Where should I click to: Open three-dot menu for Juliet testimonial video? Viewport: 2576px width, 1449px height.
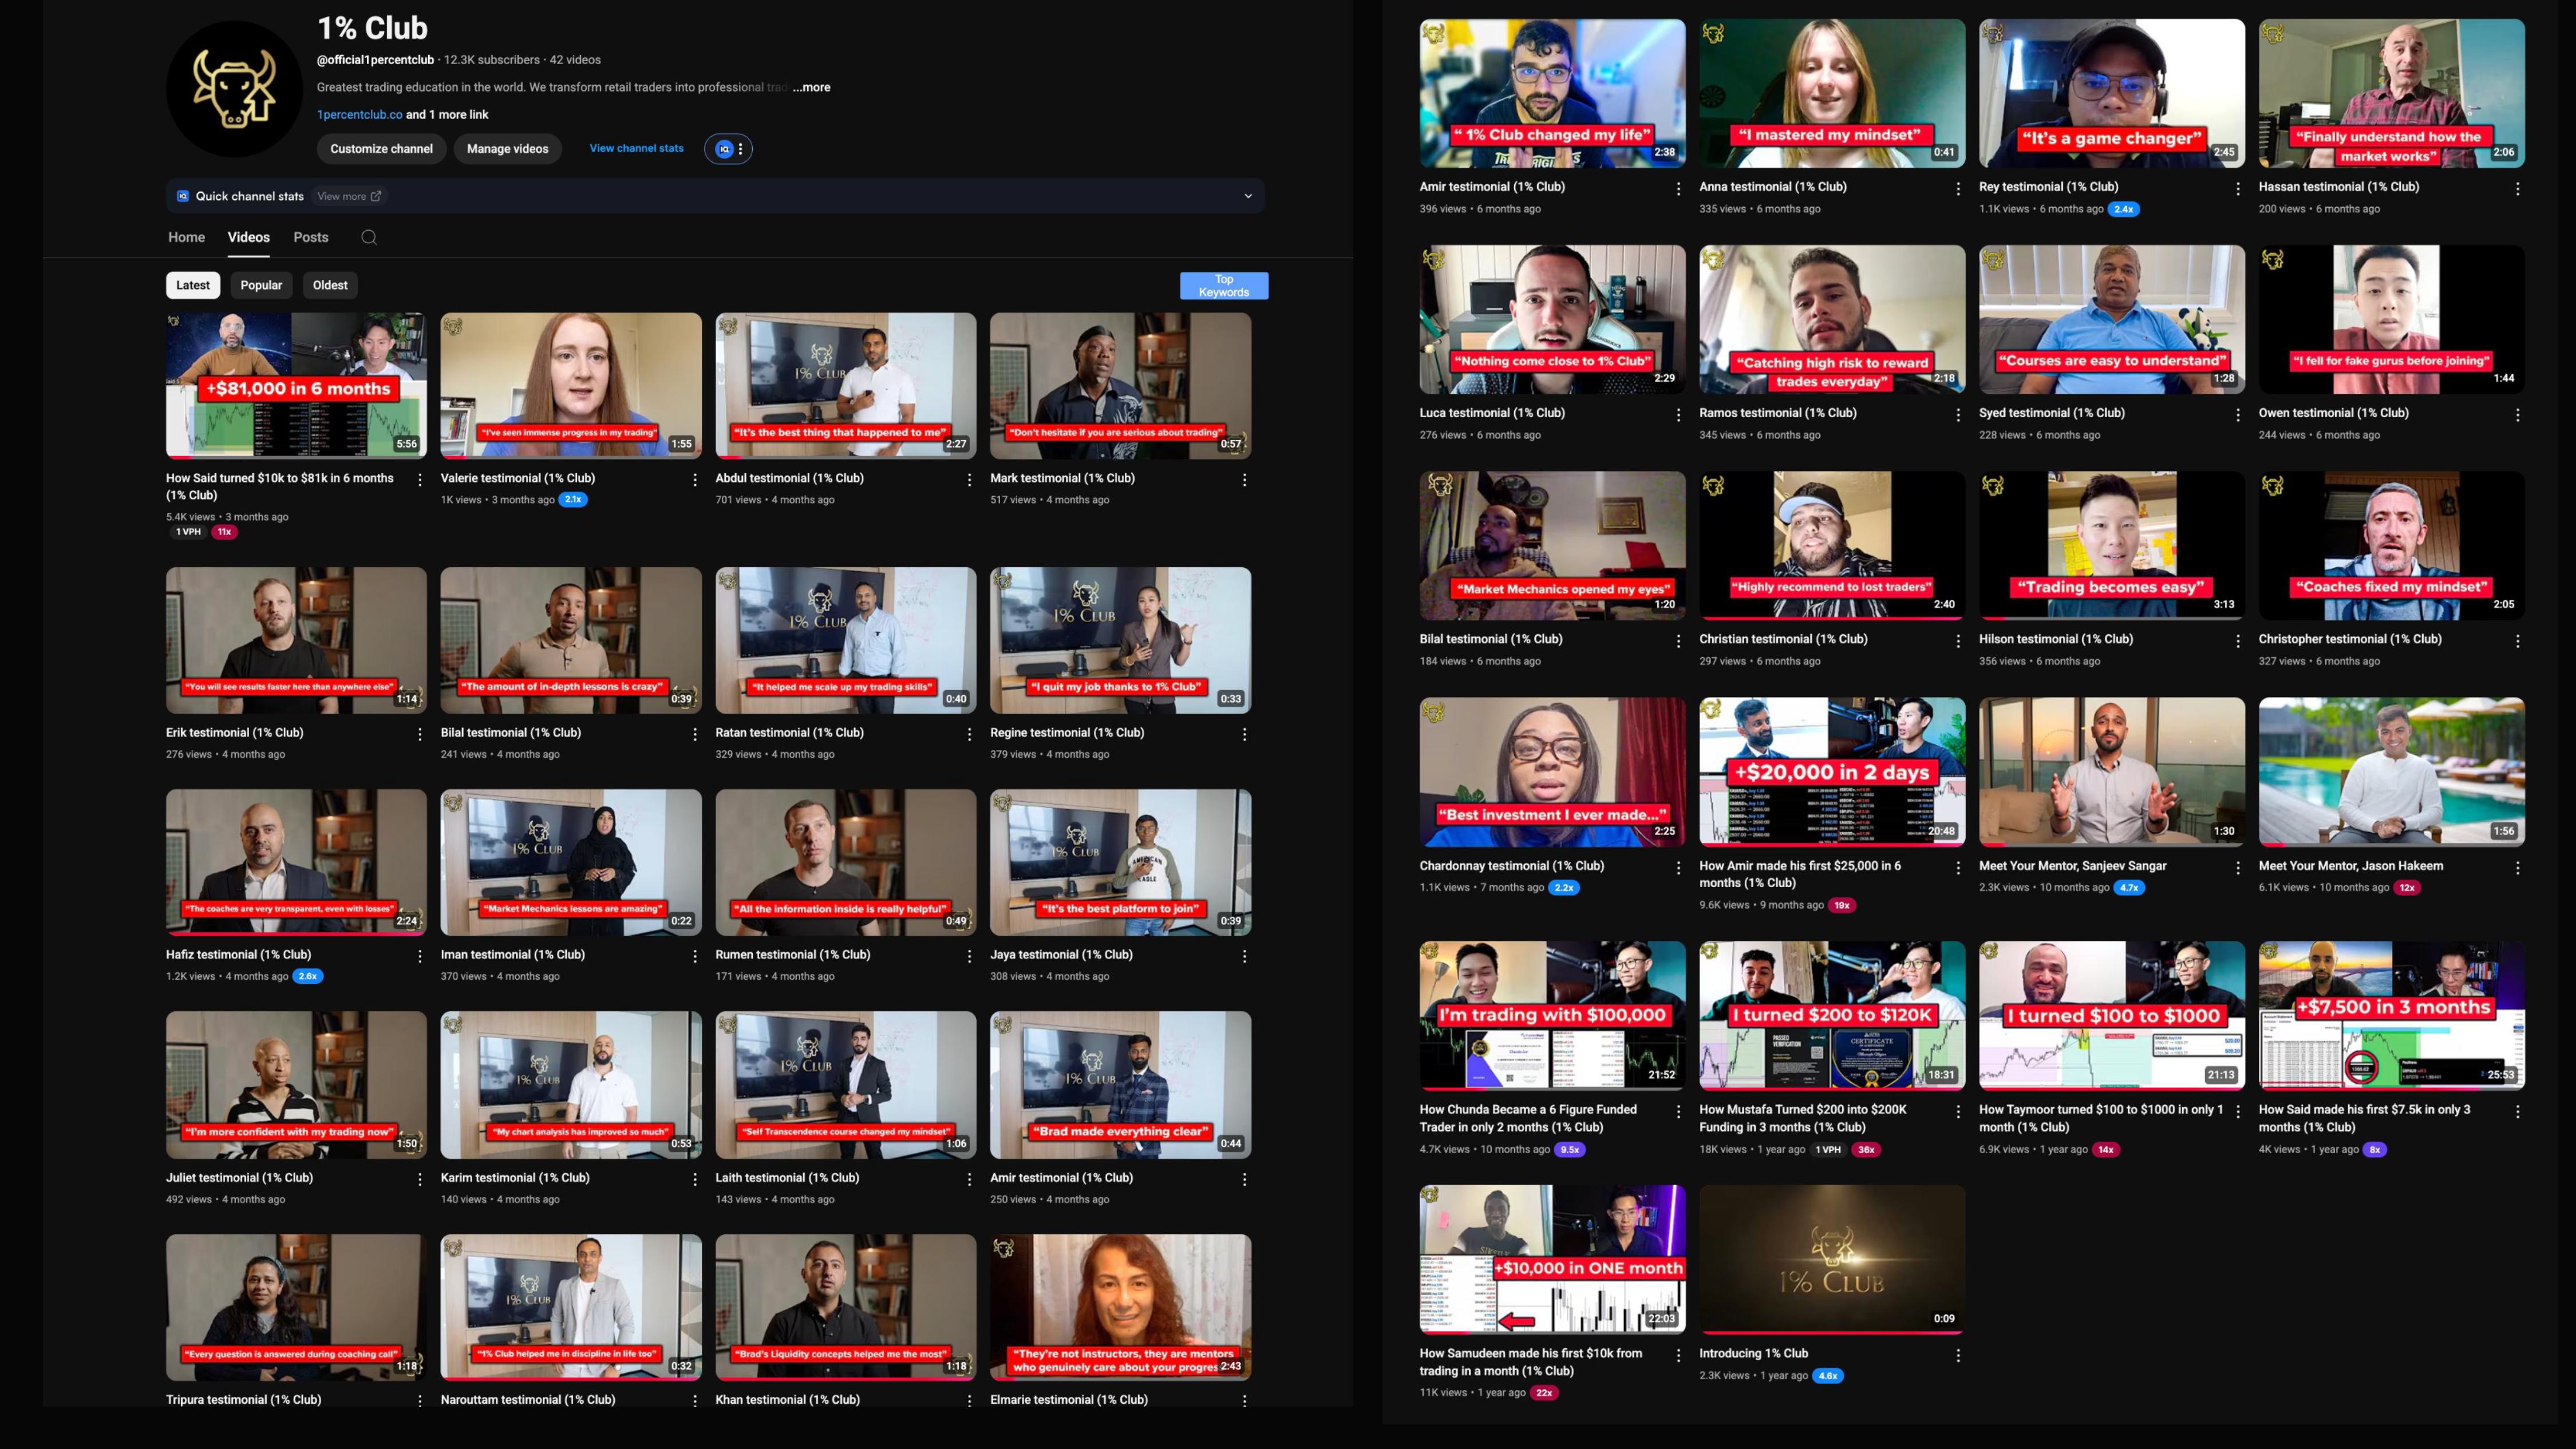tap(420, 1179)
